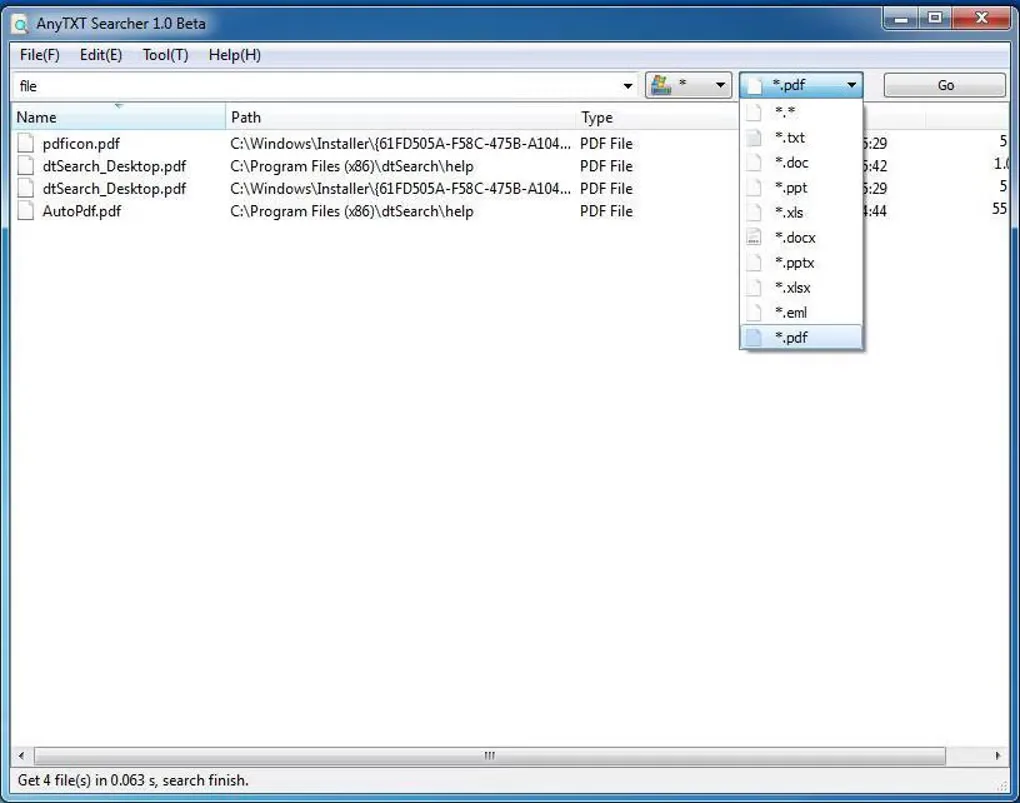Click horizontal scrollbar right arrow
The width and height of the screenshot is (1020, 803).
pos(998,755)
